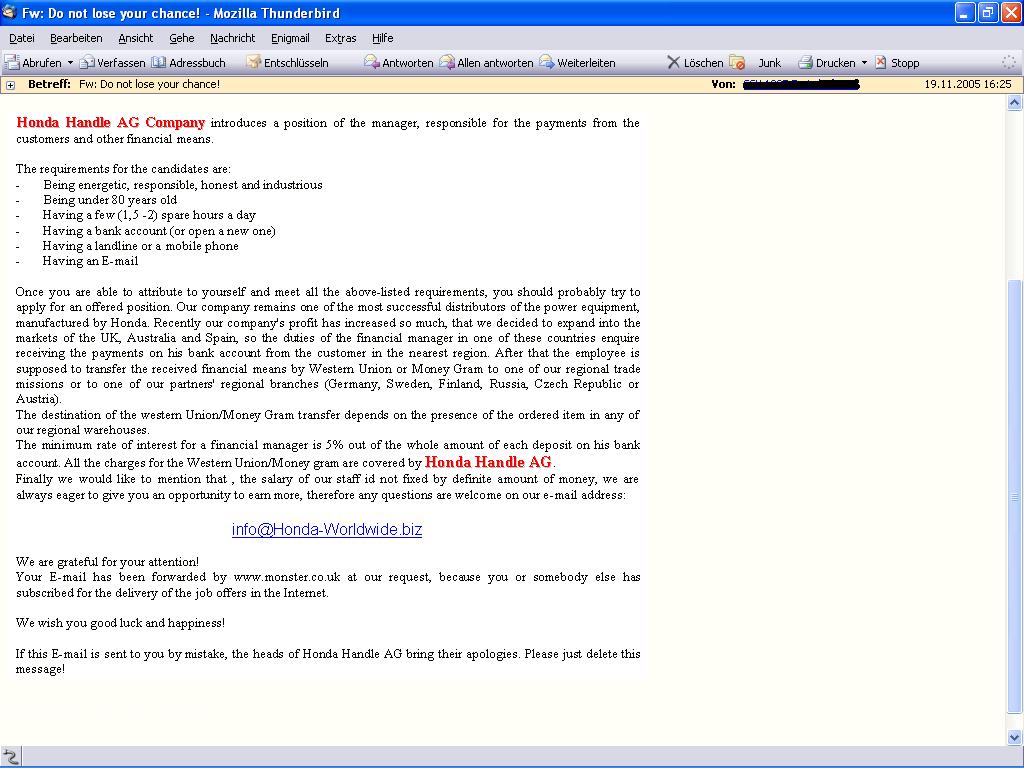The height and width of the screenshot is (768, 1024).
Task: Open the Drucken dropdown arrow
Action: pyautogui.click(x=864, y=63)
